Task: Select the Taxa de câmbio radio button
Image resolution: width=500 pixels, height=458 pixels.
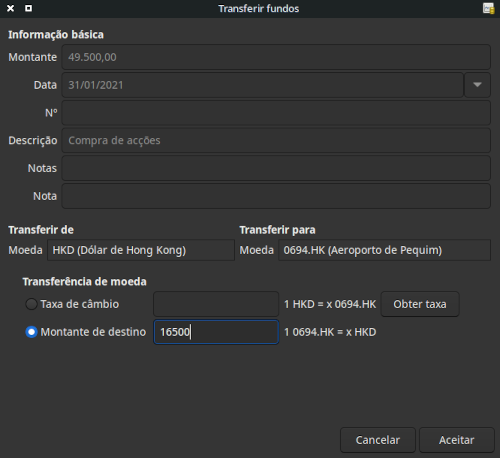Action: (31, 304)
